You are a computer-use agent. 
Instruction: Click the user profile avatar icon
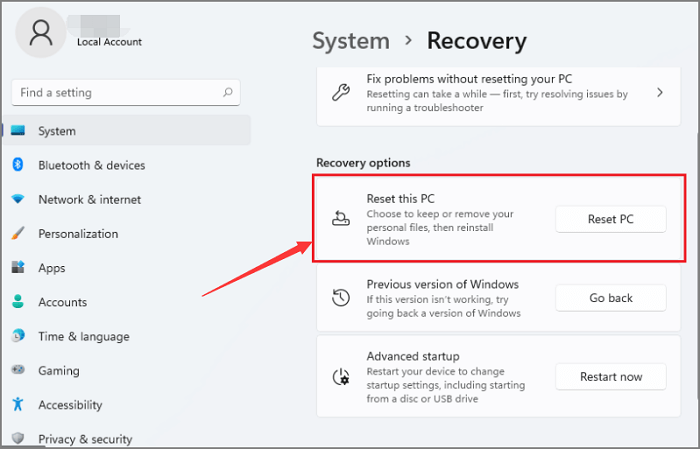tap(41, 32)
